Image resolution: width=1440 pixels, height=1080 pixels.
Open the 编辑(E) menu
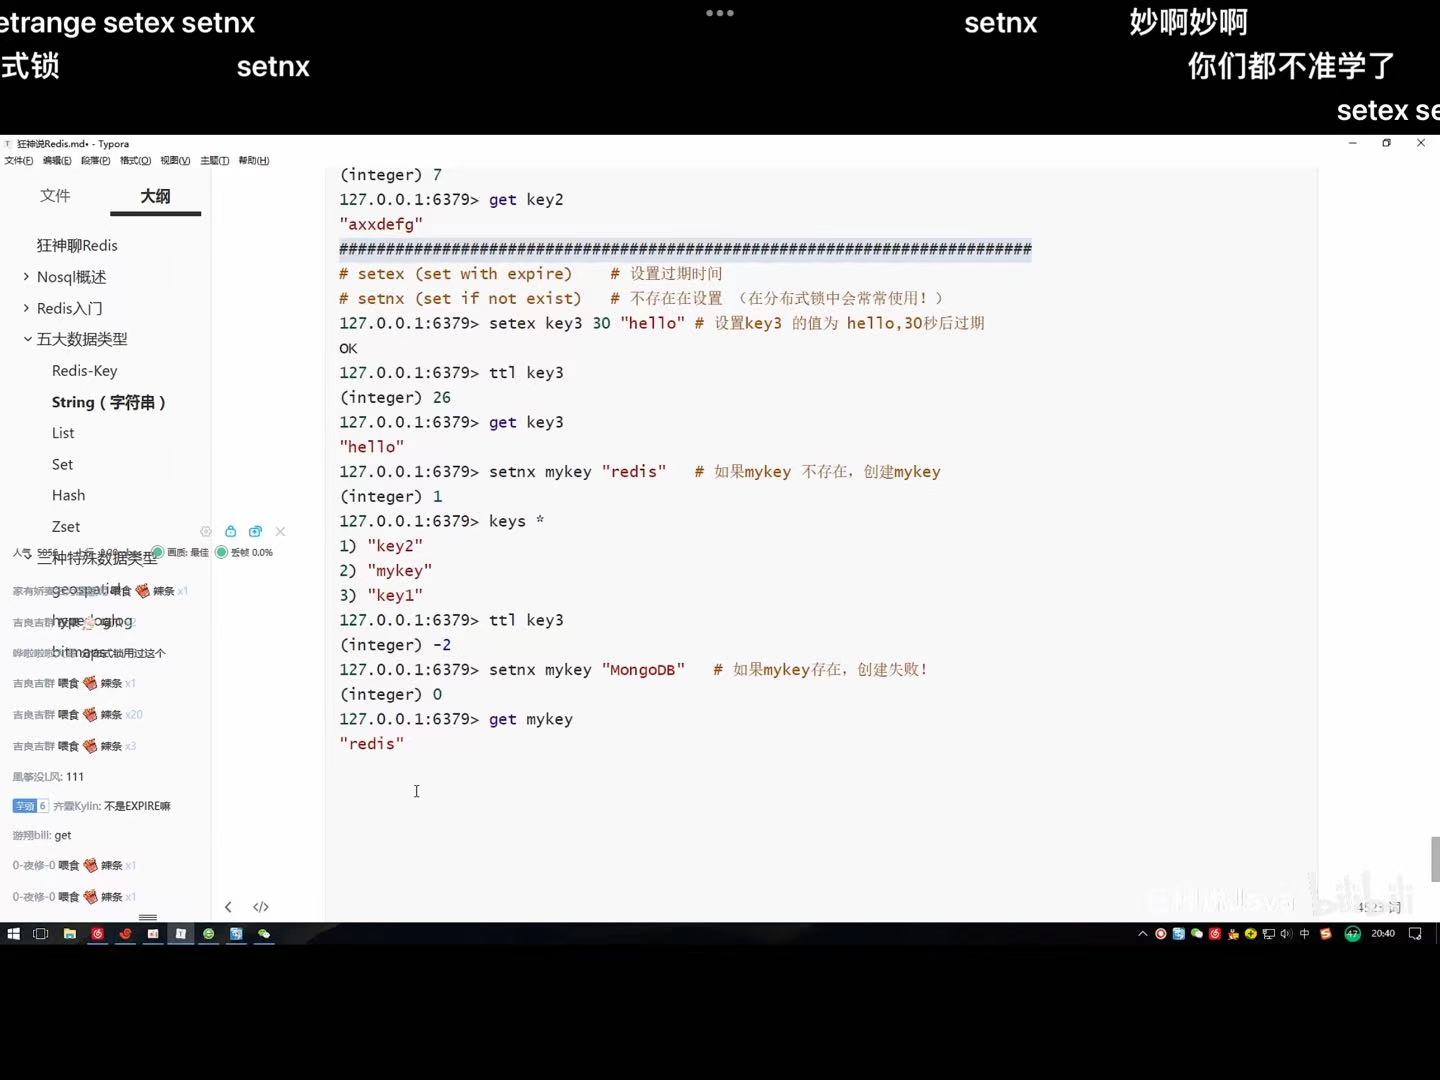[57, 161]
